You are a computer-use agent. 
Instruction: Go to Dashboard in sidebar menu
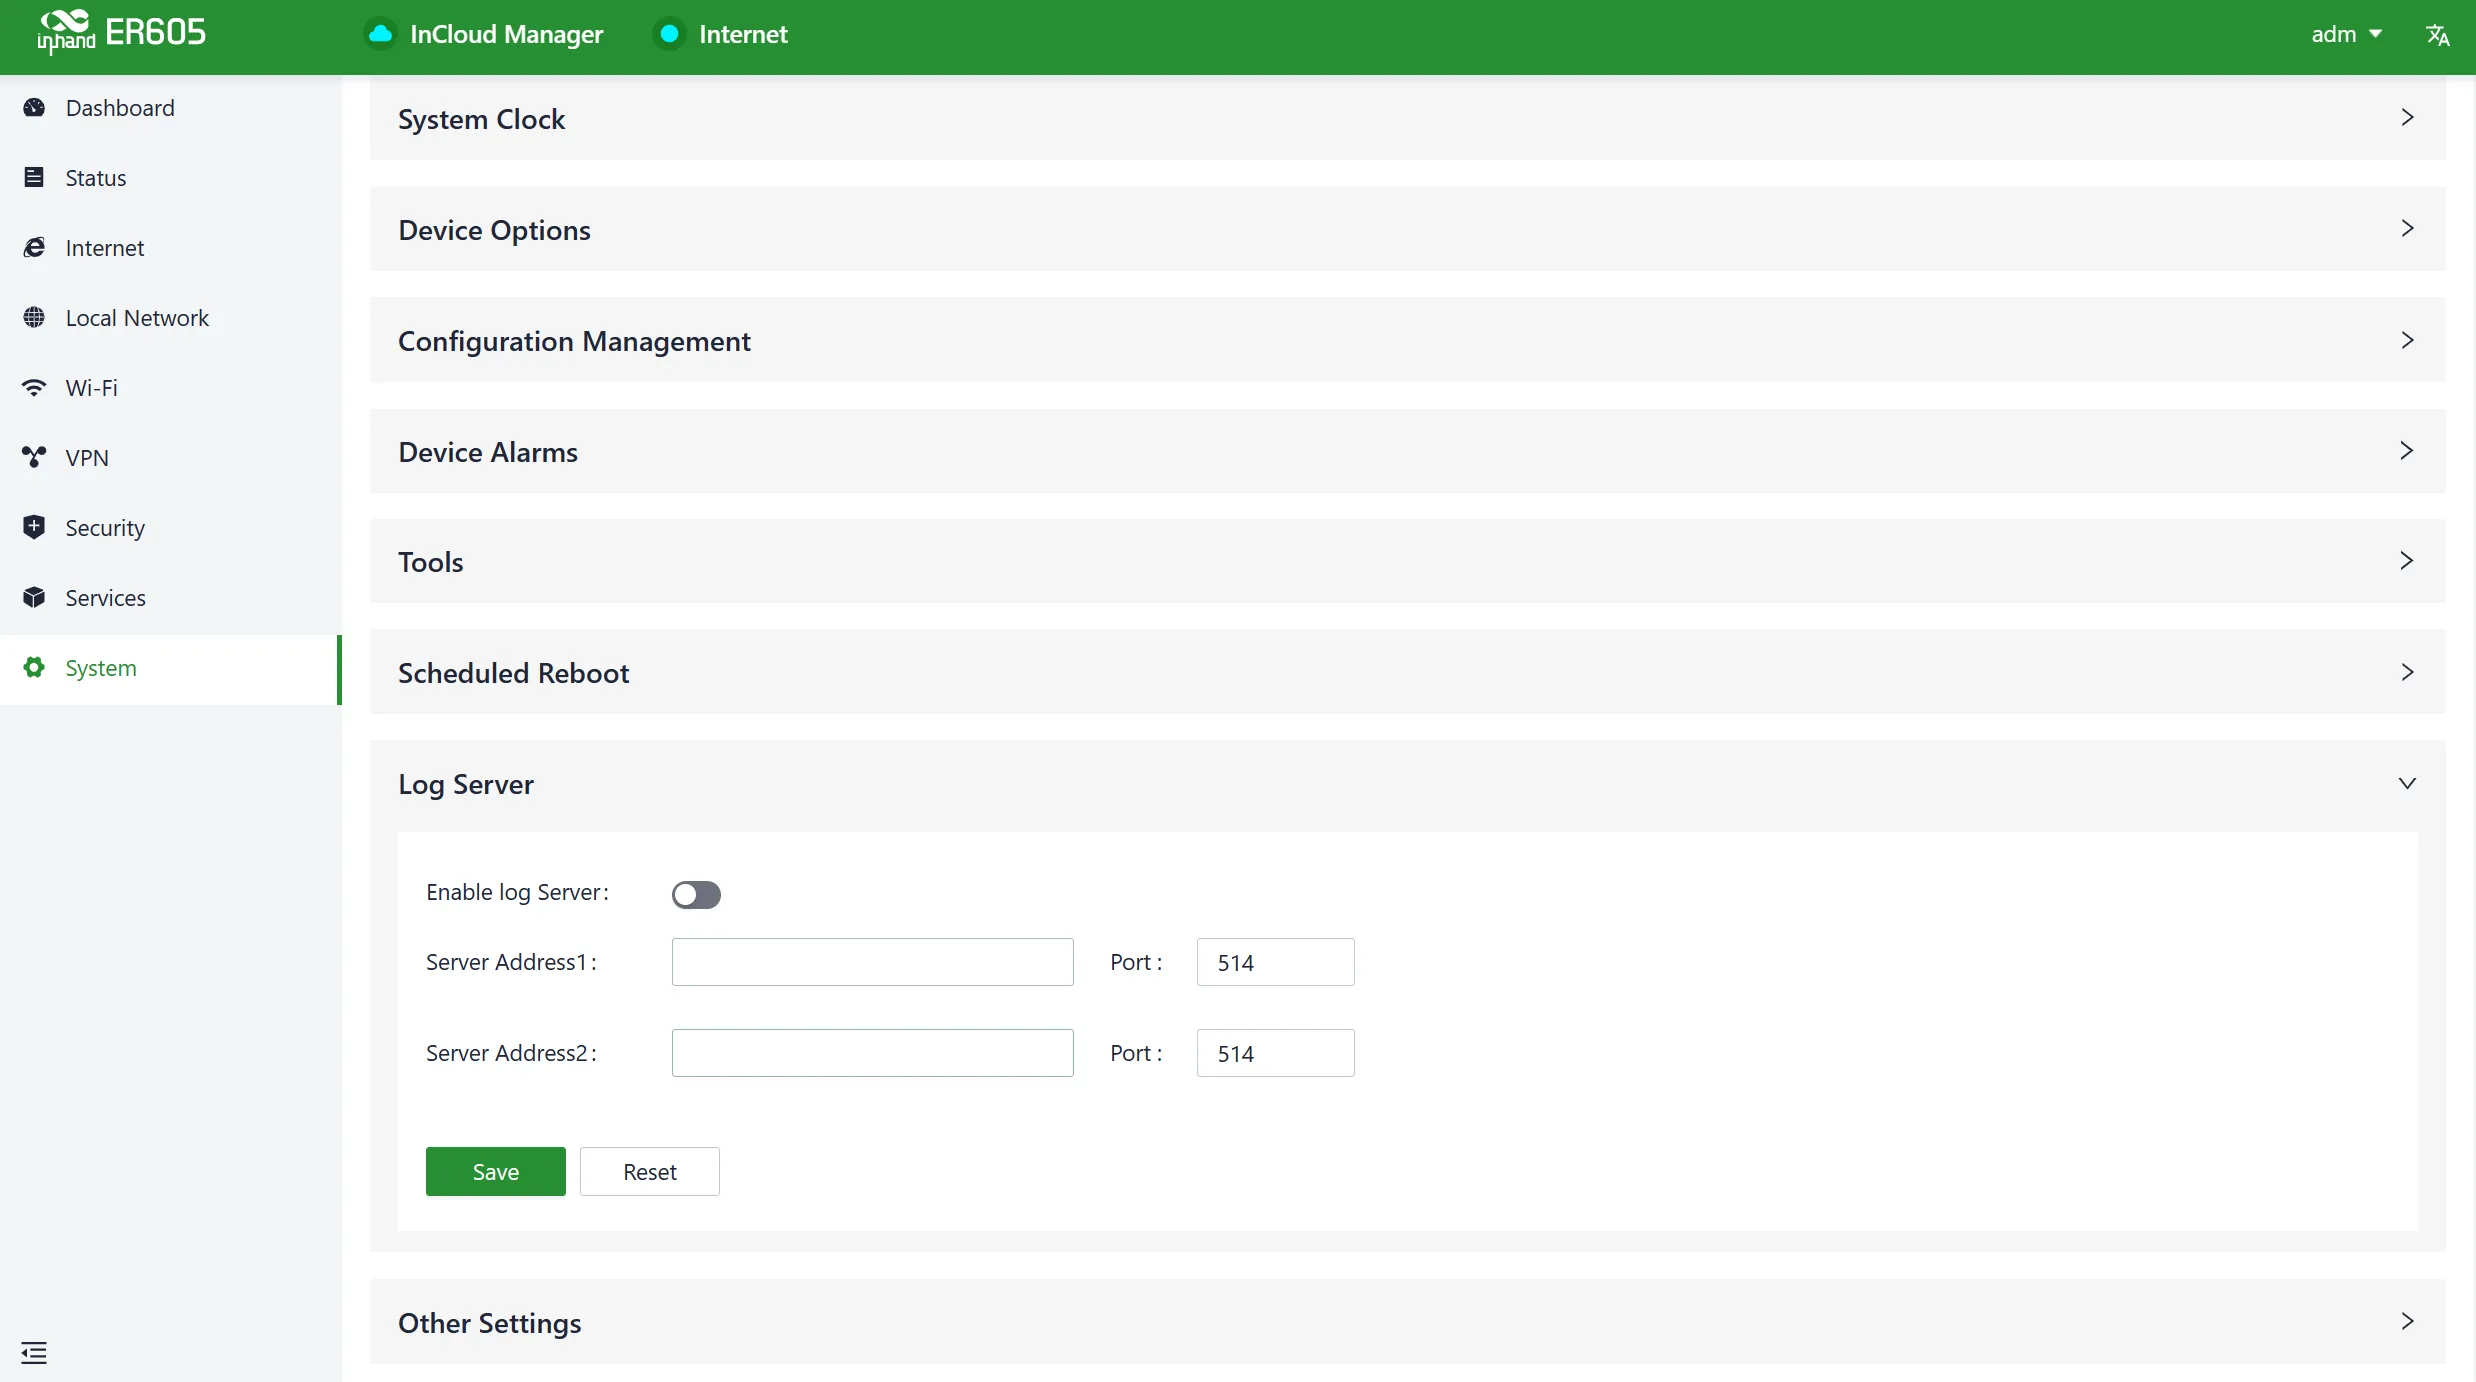coord(170,108)
